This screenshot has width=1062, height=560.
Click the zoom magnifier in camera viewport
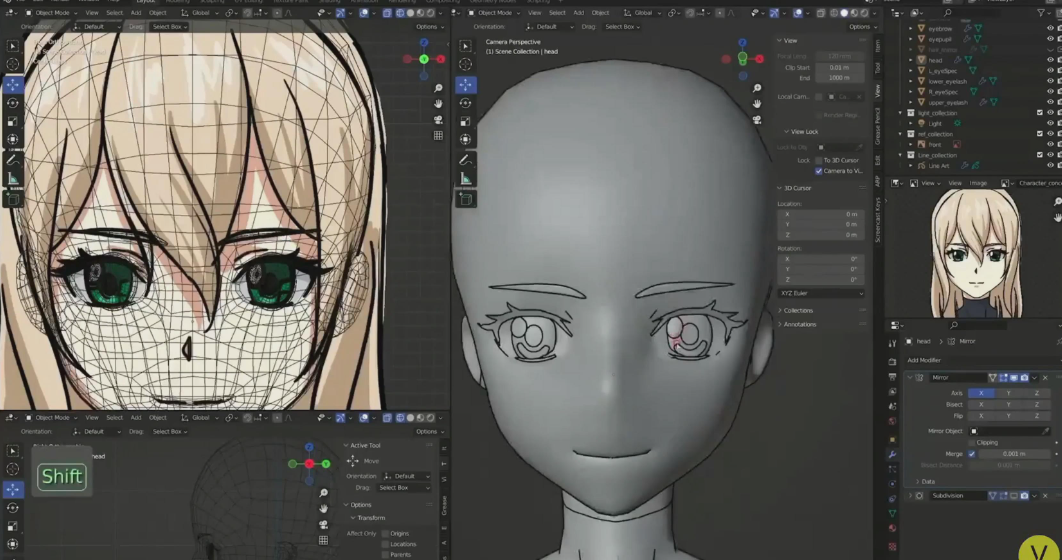(x=757, y=88)
